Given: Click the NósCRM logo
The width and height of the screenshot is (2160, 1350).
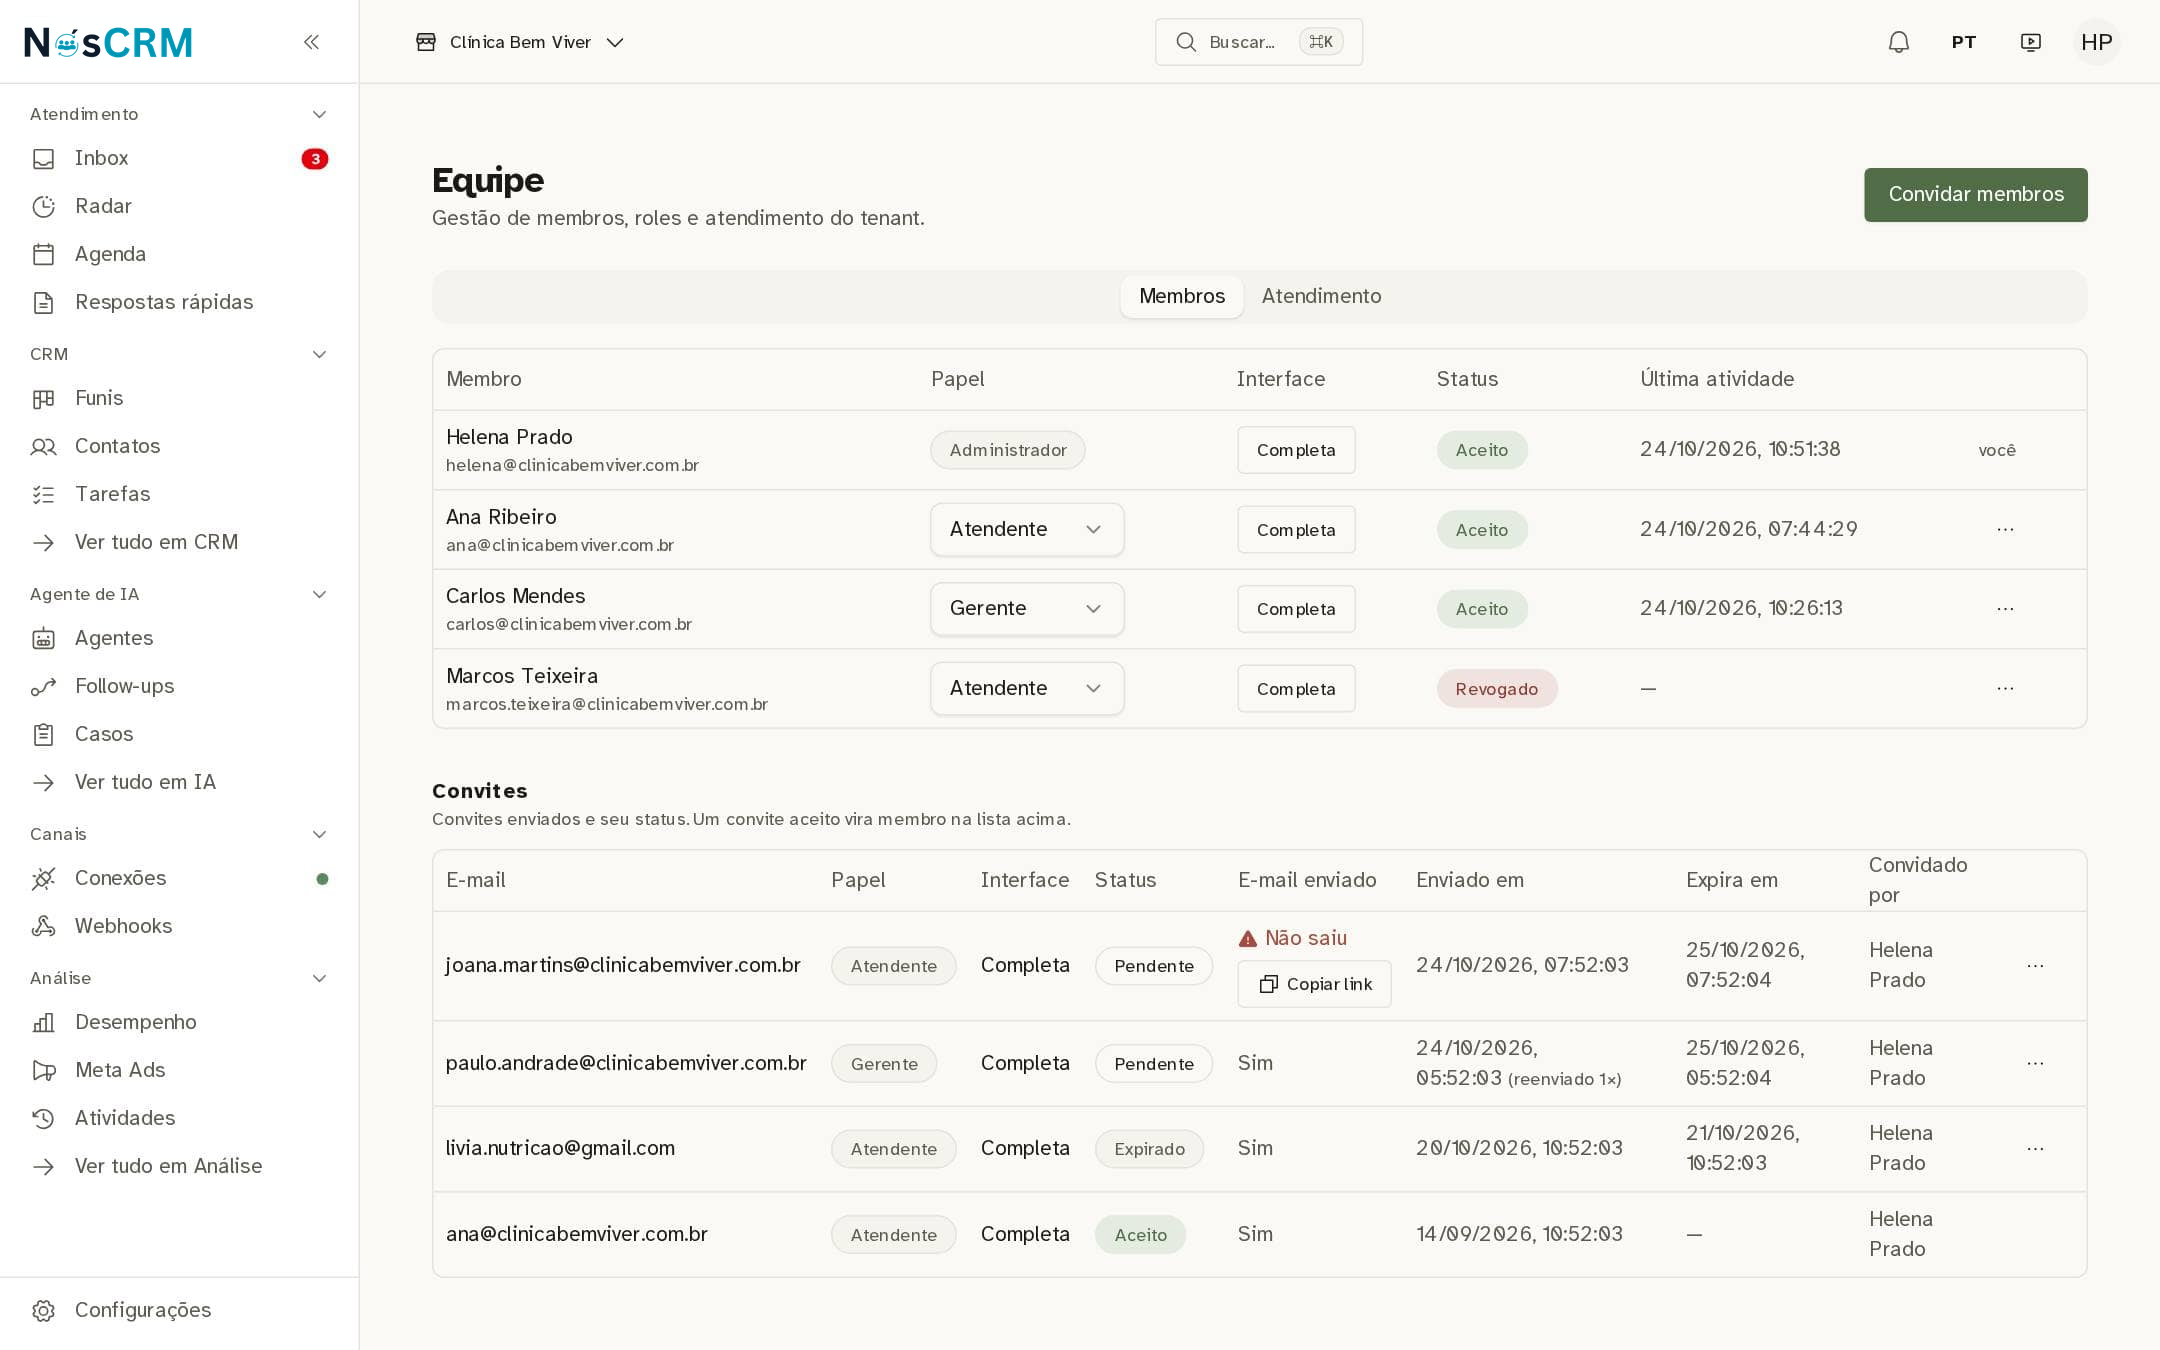Looking at the screenshot, I should (108, 42).
